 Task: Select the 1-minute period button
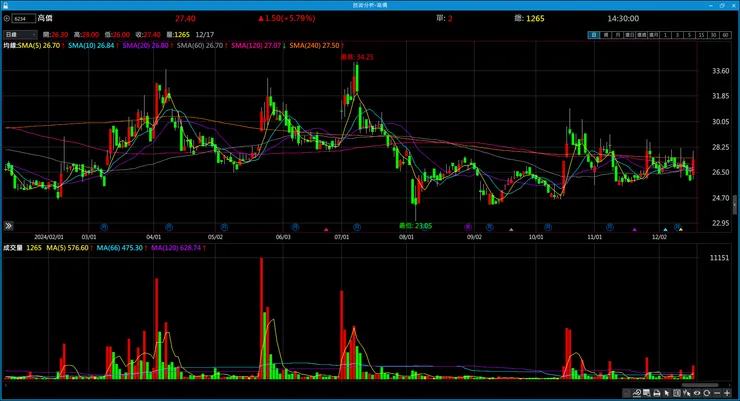[x=665, y=35]
